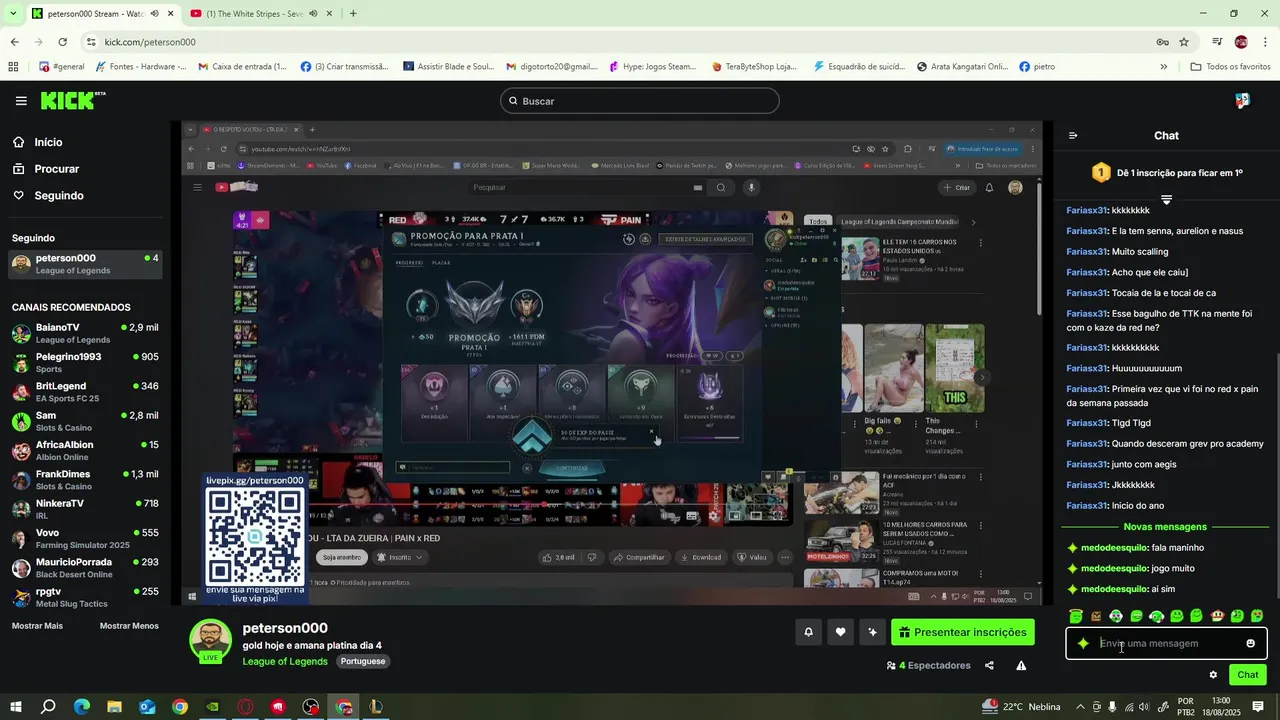Go back to the previous page

[14, 42]
